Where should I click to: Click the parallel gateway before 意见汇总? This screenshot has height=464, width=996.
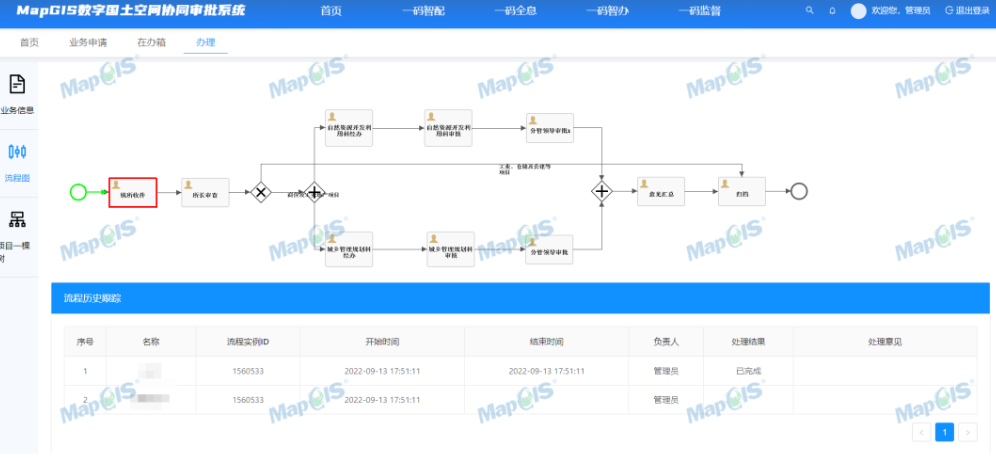(x=602, y=192)
